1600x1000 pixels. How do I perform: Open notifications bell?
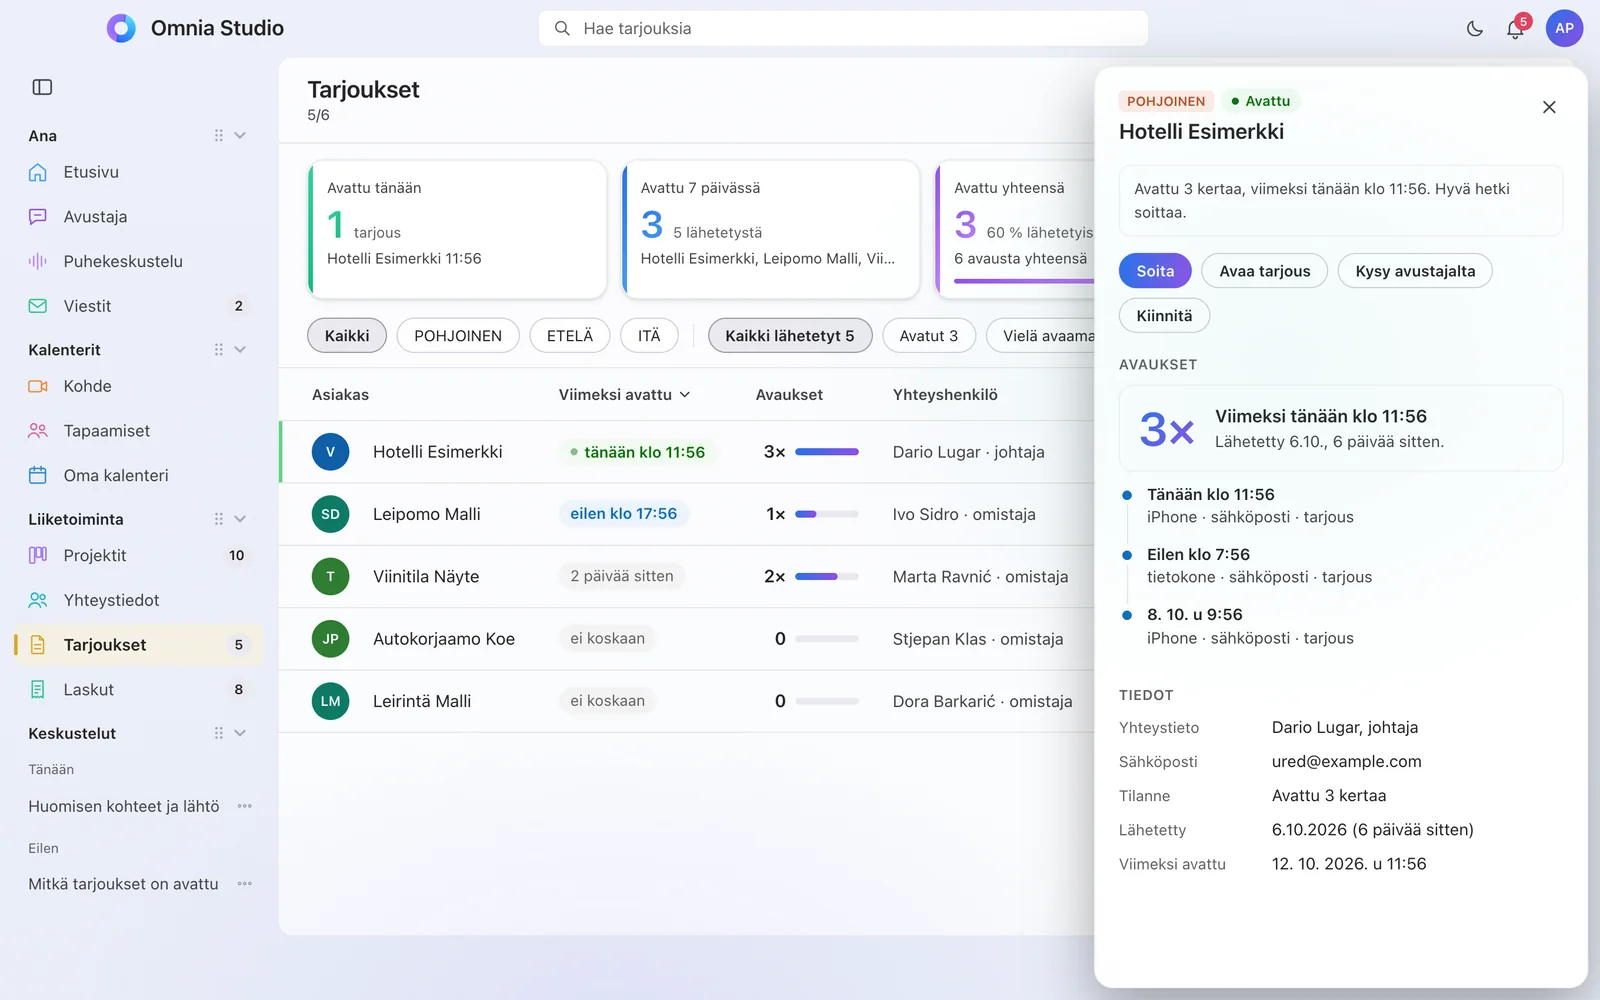1515,29
